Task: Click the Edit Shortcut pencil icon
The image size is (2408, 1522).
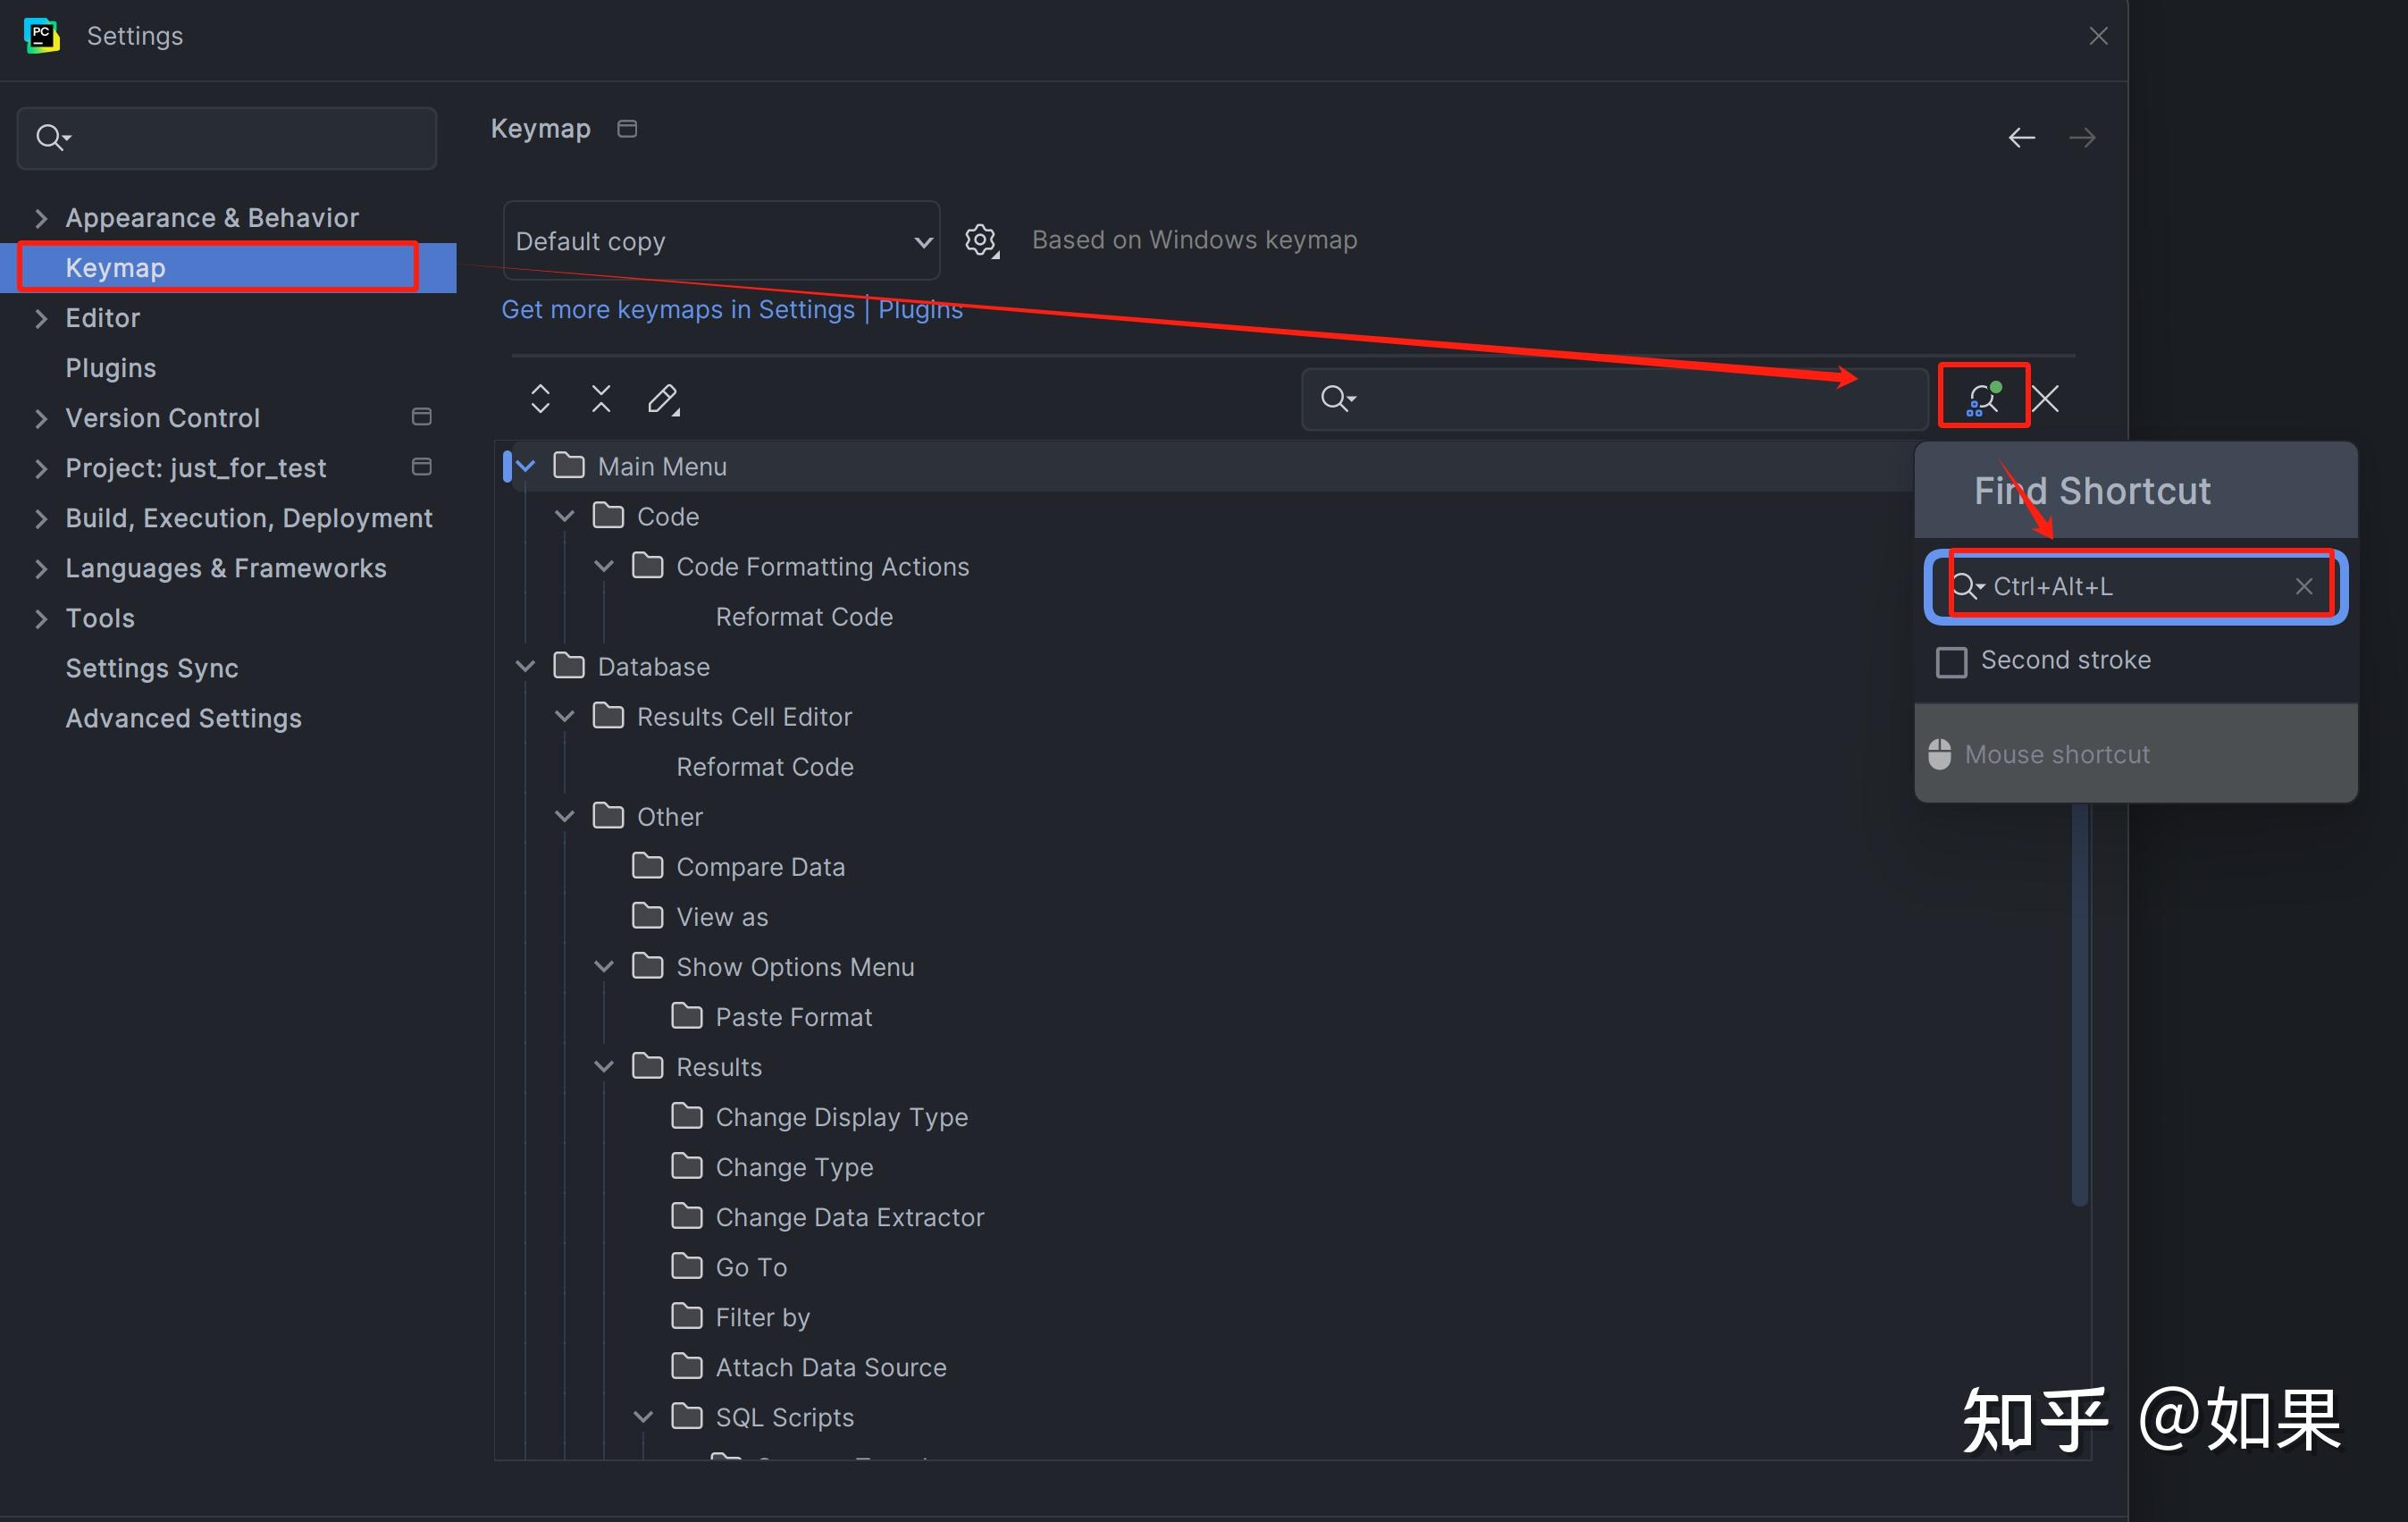Action: coord(662,398)
